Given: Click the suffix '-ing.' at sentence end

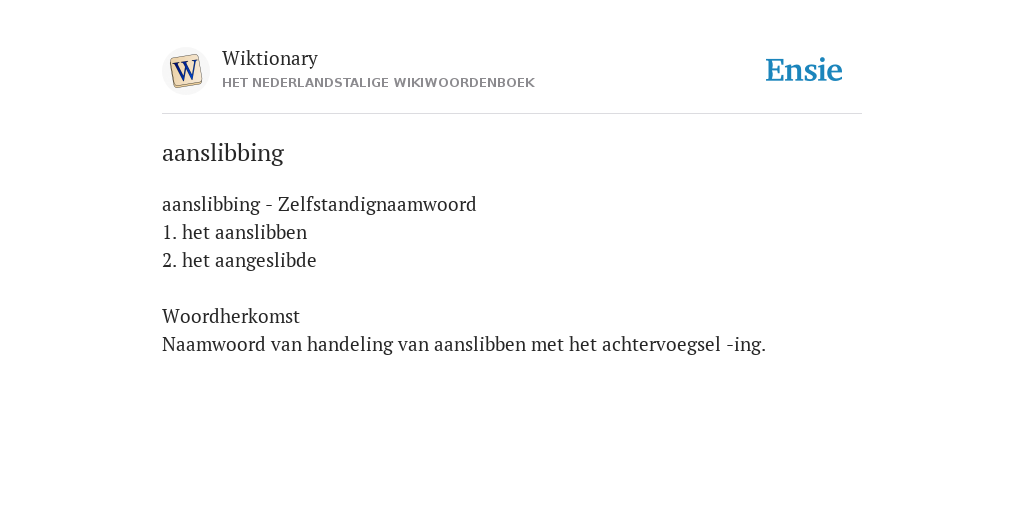Looking at the screenshot, I should pyautogui.click(x=746, y=345).
